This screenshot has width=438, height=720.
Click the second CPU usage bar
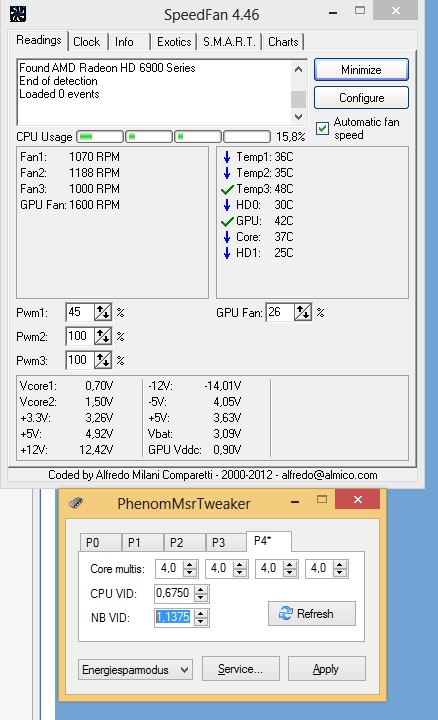click(149, 136)
